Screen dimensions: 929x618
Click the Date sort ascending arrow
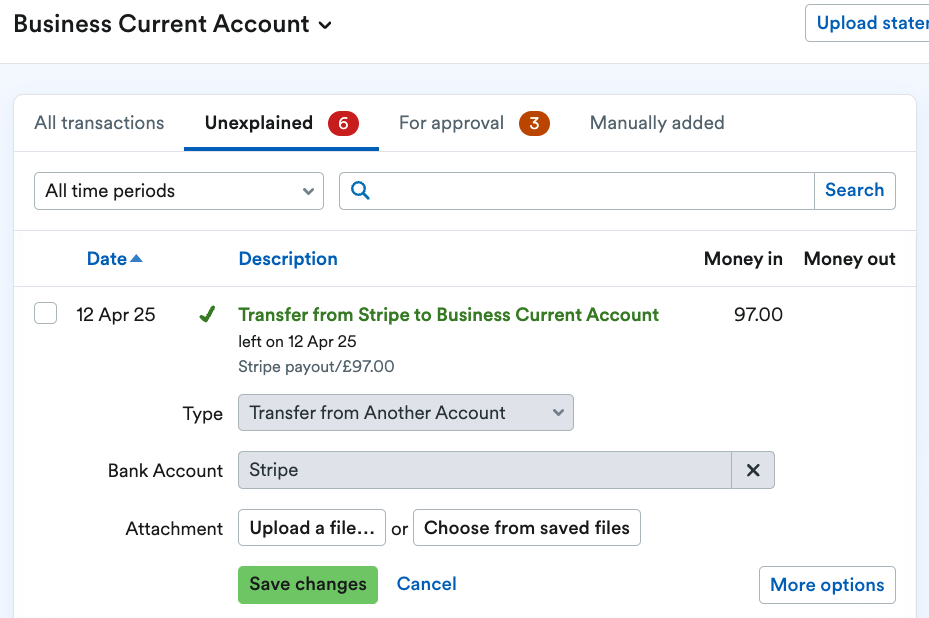click(136, 258)
